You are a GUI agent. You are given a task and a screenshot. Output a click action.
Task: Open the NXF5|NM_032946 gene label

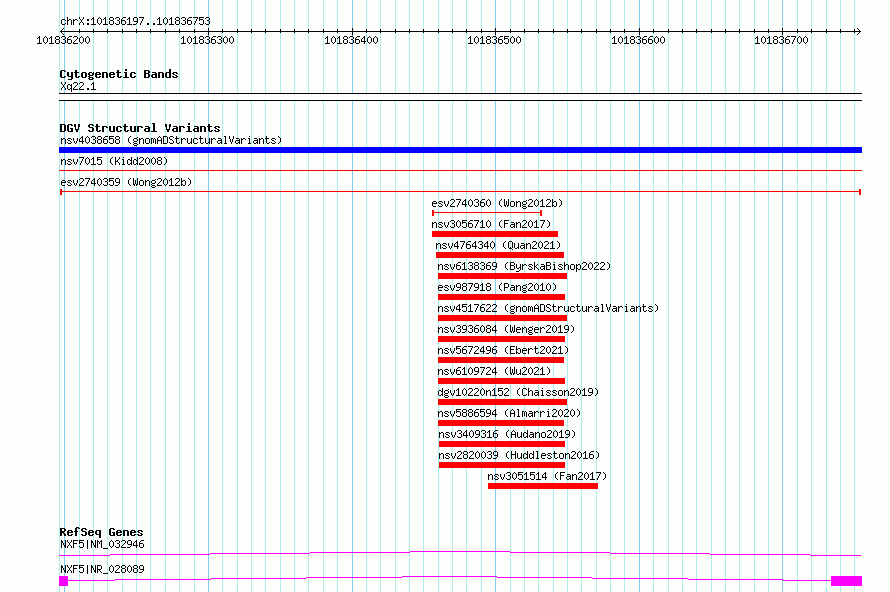pyautogui.click(x=102, y=544)
